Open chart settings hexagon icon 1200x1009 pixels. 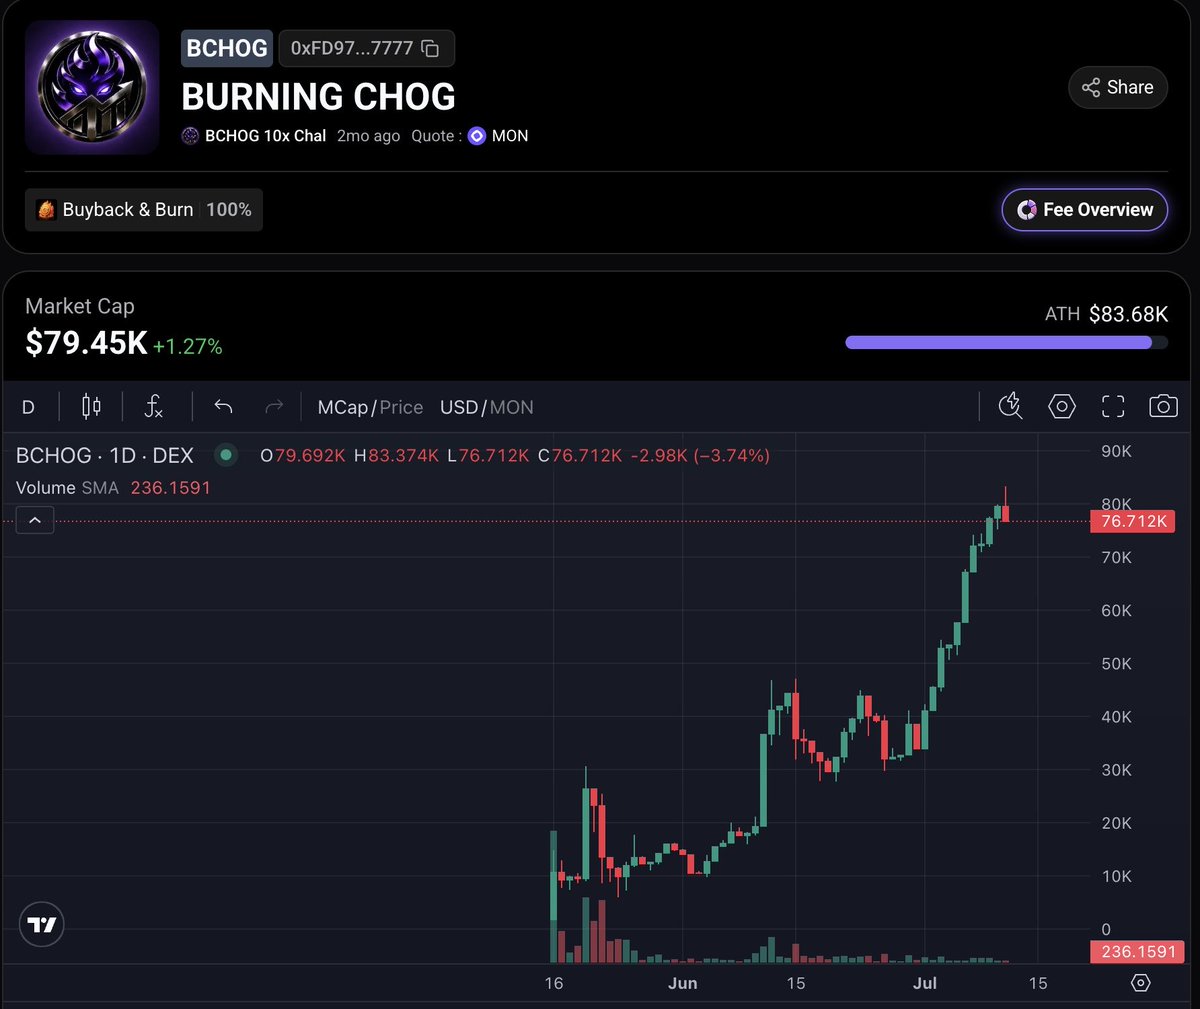(1061, 406)
